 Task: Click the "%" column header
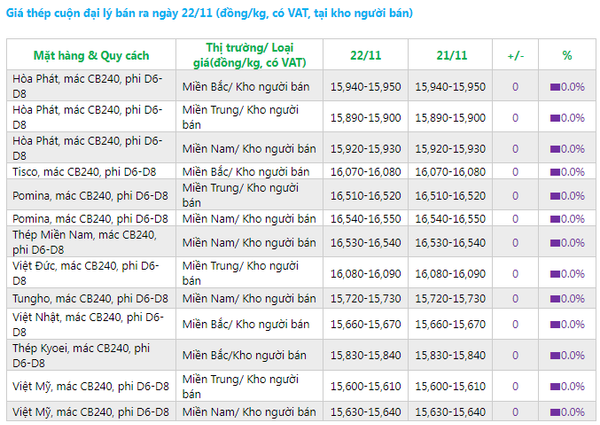click(567, 55)
